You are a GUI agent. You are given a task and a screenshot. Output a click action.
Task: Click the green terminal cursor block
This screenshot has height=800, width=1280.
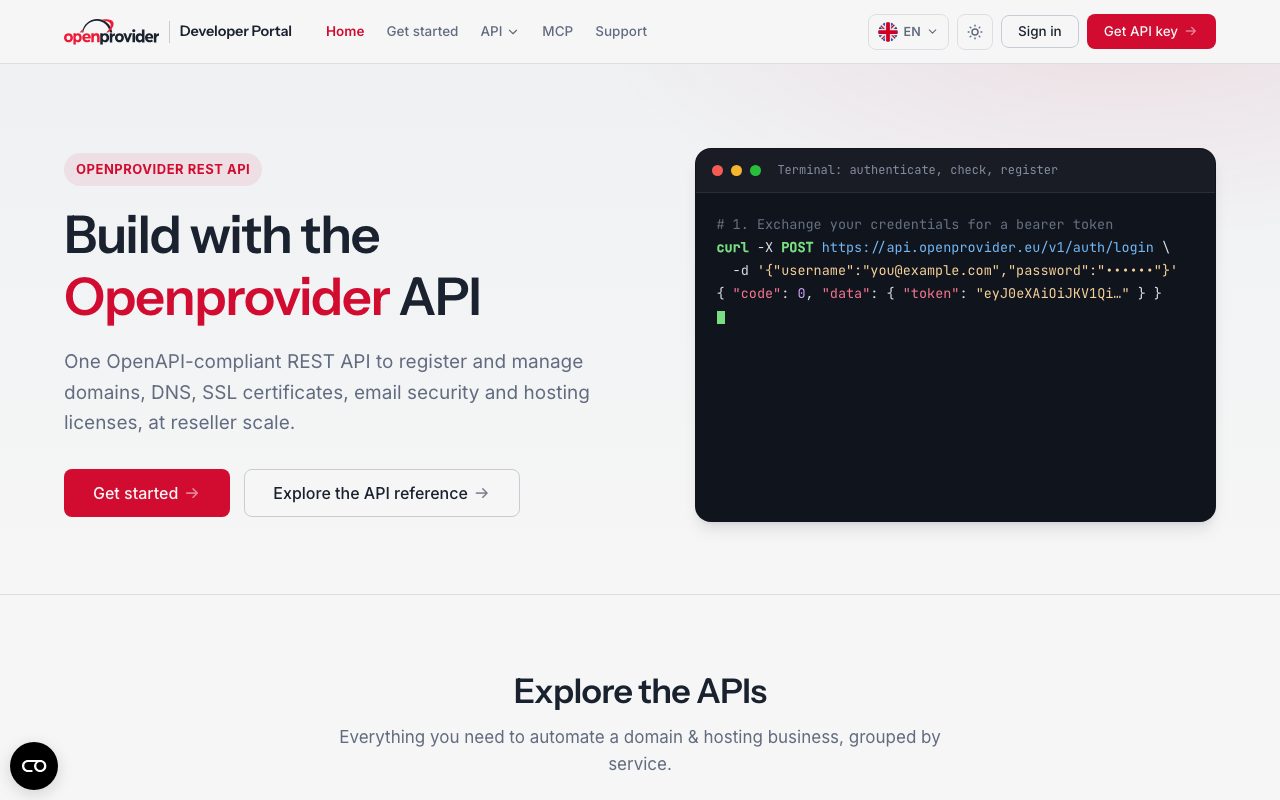(x=721, y=317)
